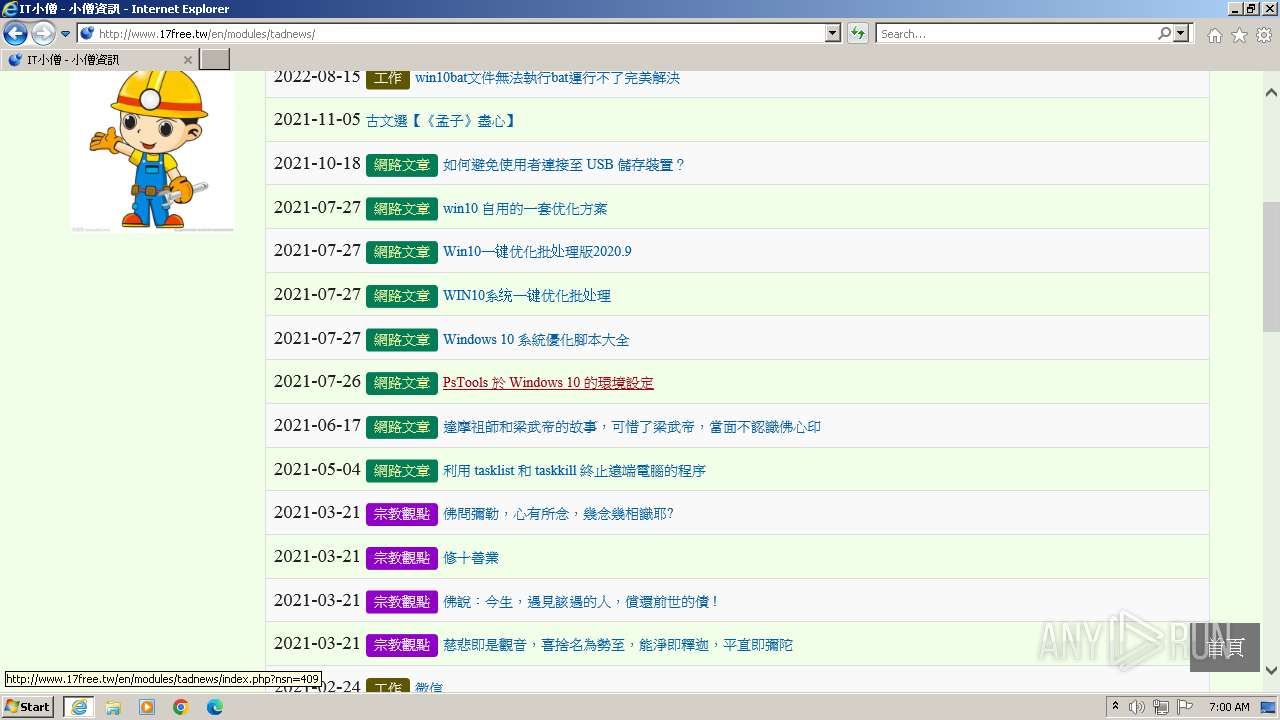This screenshot has width=1280, height=720.
Task: Click 網路文章 tag on the 2021-05-04 row
Action: 401,470
